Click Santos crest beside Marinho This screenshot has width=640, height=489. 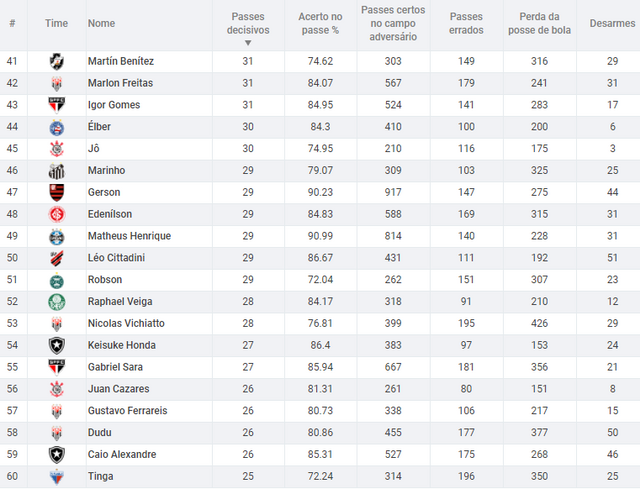pos(57,171)
